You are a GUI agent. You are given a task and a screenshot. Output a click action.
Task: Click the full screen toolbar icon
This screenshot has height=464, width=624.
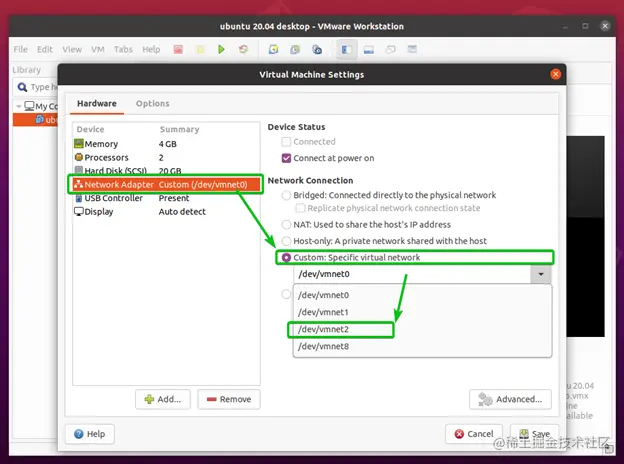coord(390,49)
